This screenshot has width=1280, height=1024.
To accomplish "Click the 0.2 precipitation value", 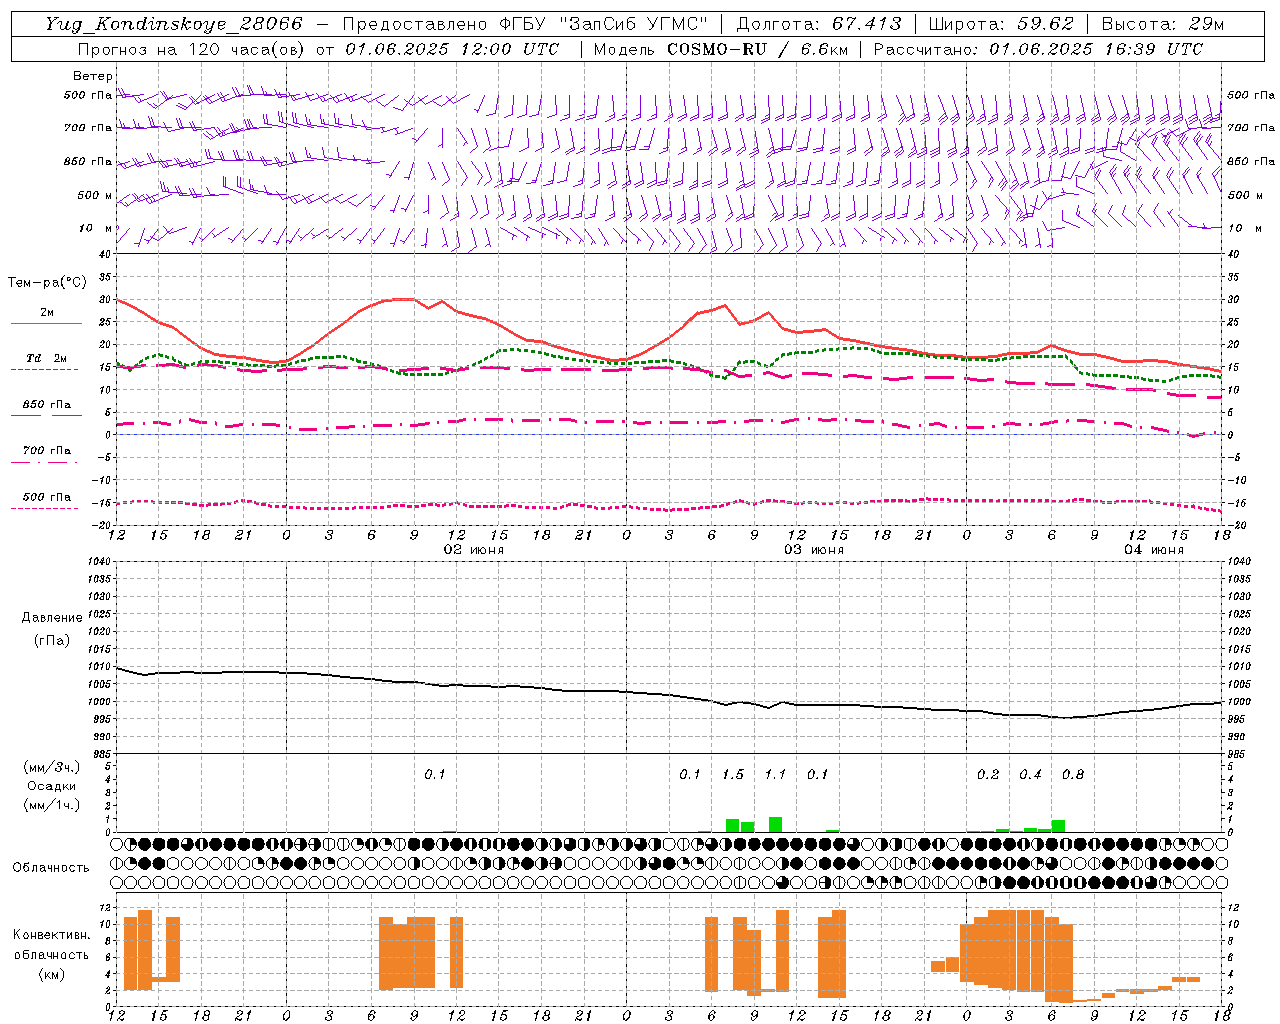I will click(988, 775).
